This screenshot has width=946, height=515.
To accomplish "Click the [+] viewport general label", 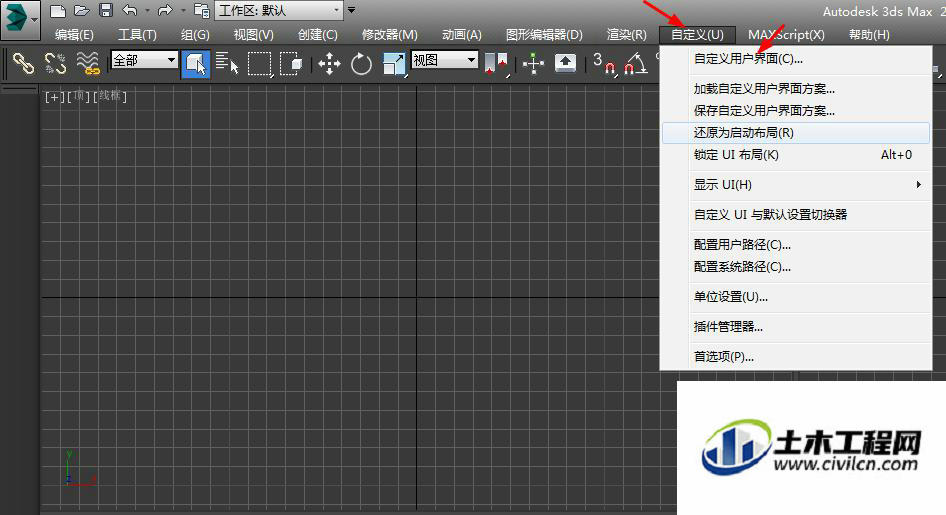I will tap(54, 96).
